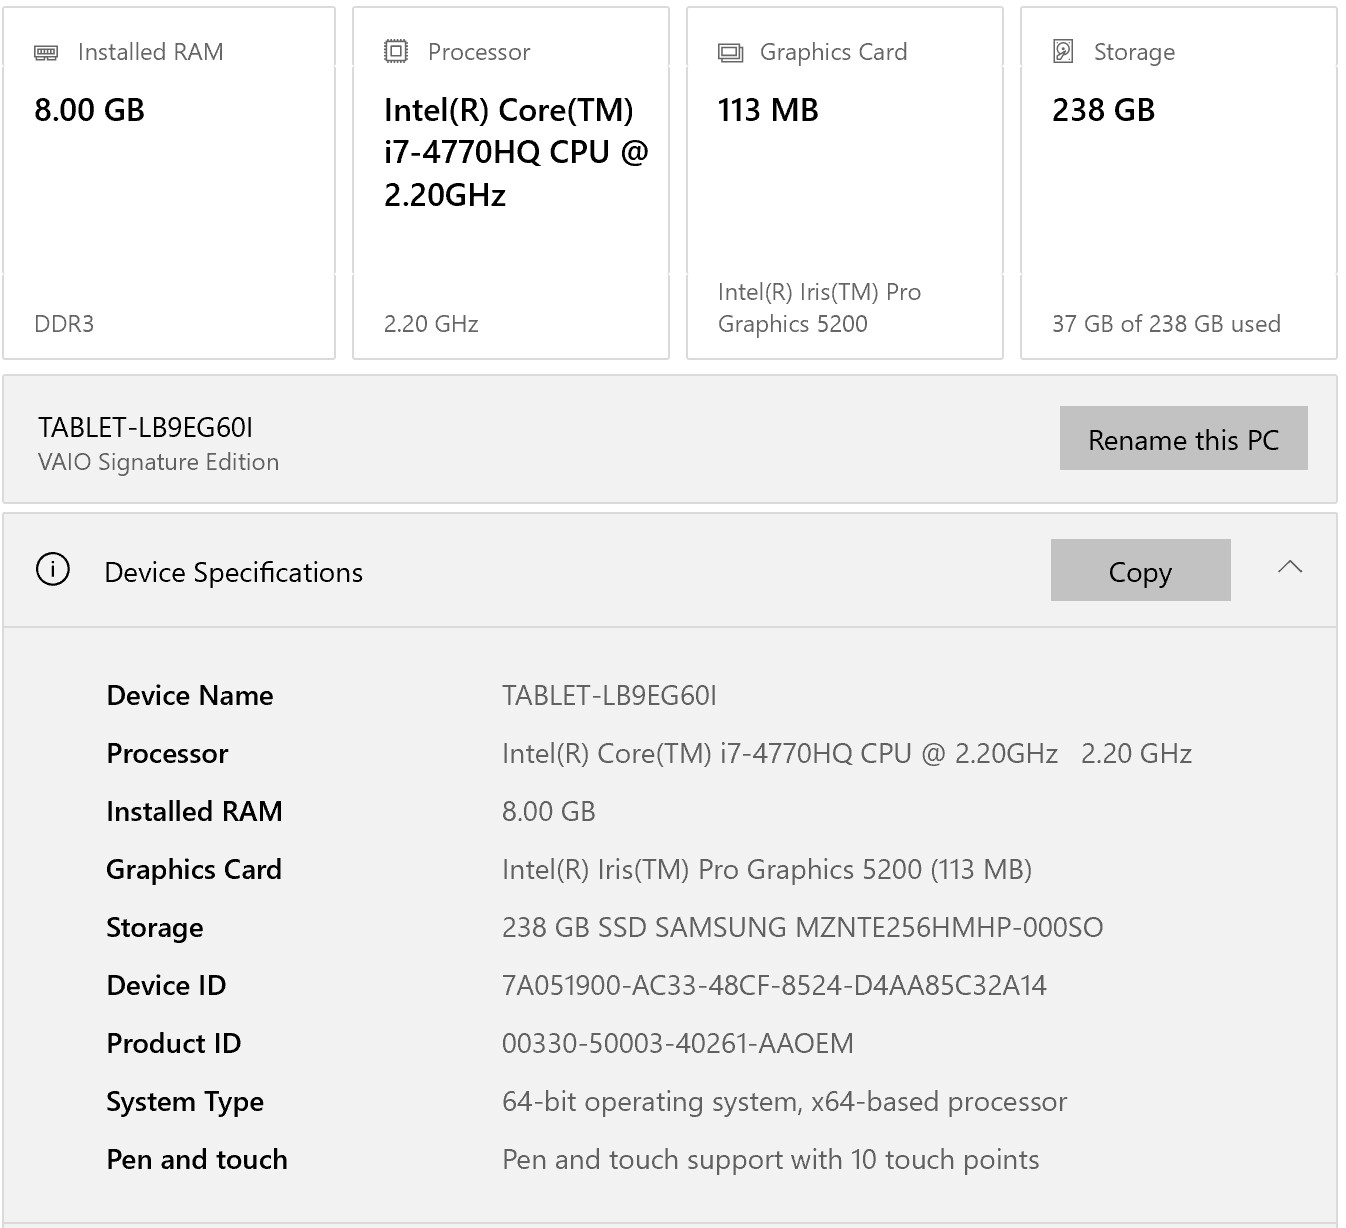
Task: Select the 238 GB heading in the Storage card
Action: coord(1103,110)
